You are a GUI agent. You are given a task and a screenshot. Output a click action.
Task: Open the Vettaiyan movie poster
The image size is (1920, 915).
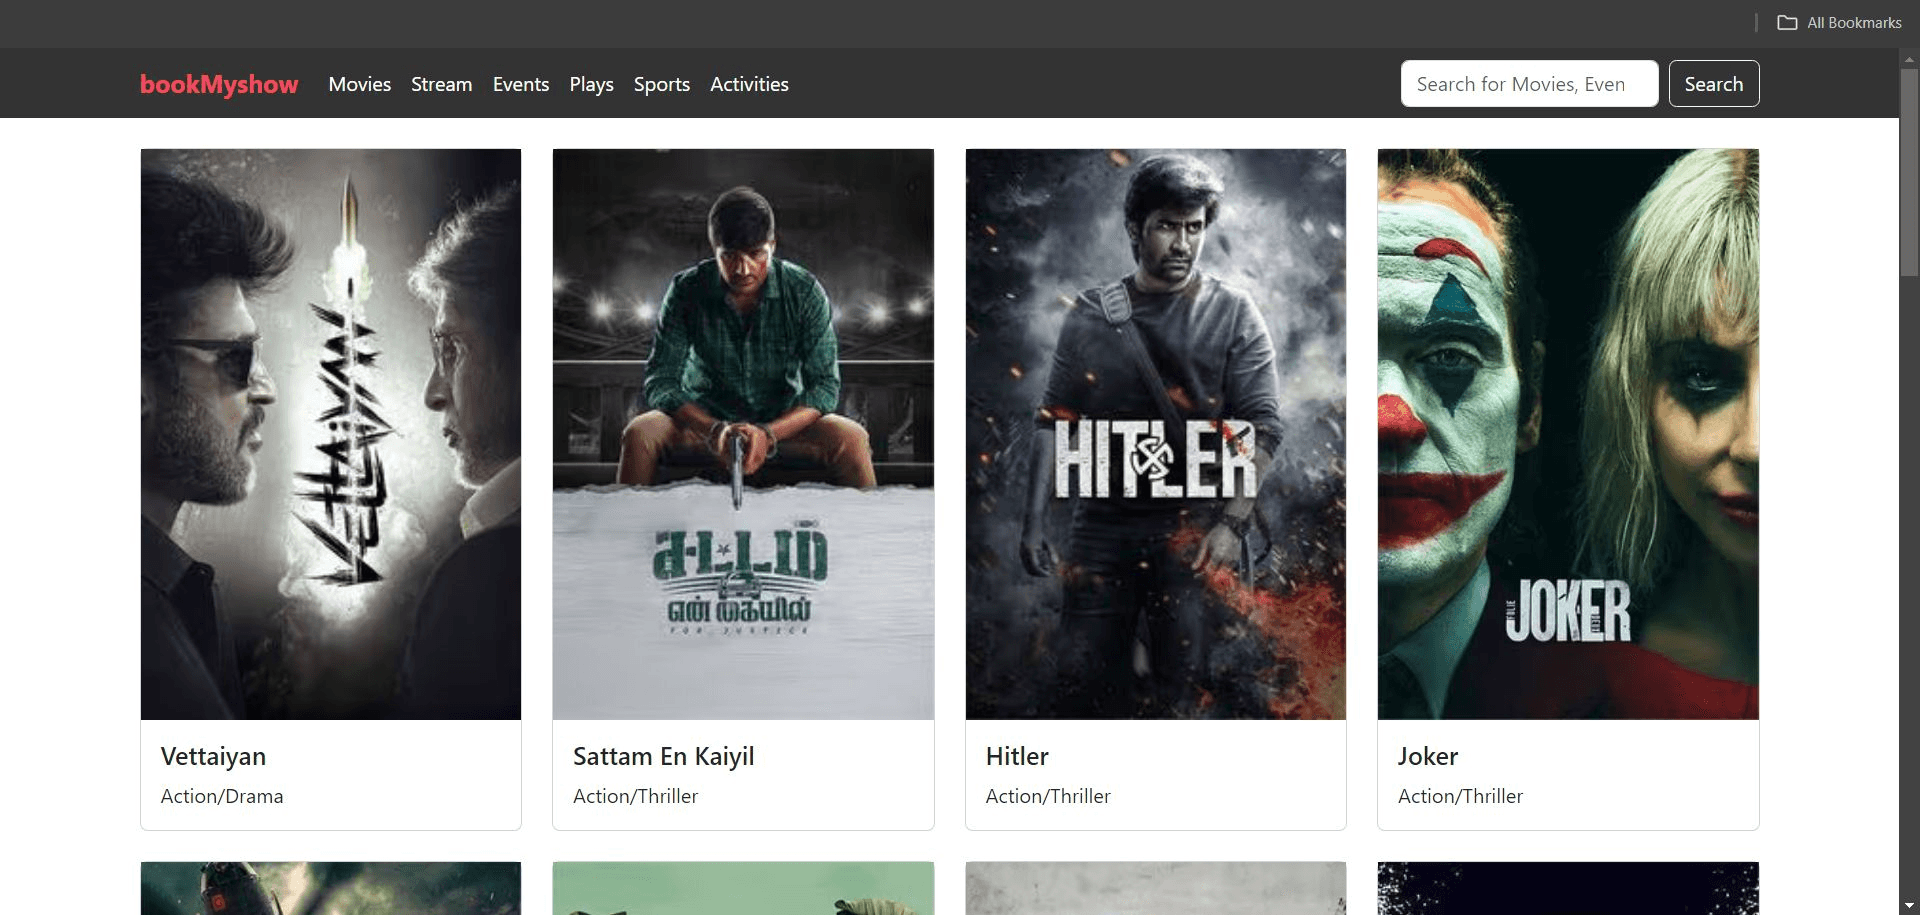(x=331, y=434)
